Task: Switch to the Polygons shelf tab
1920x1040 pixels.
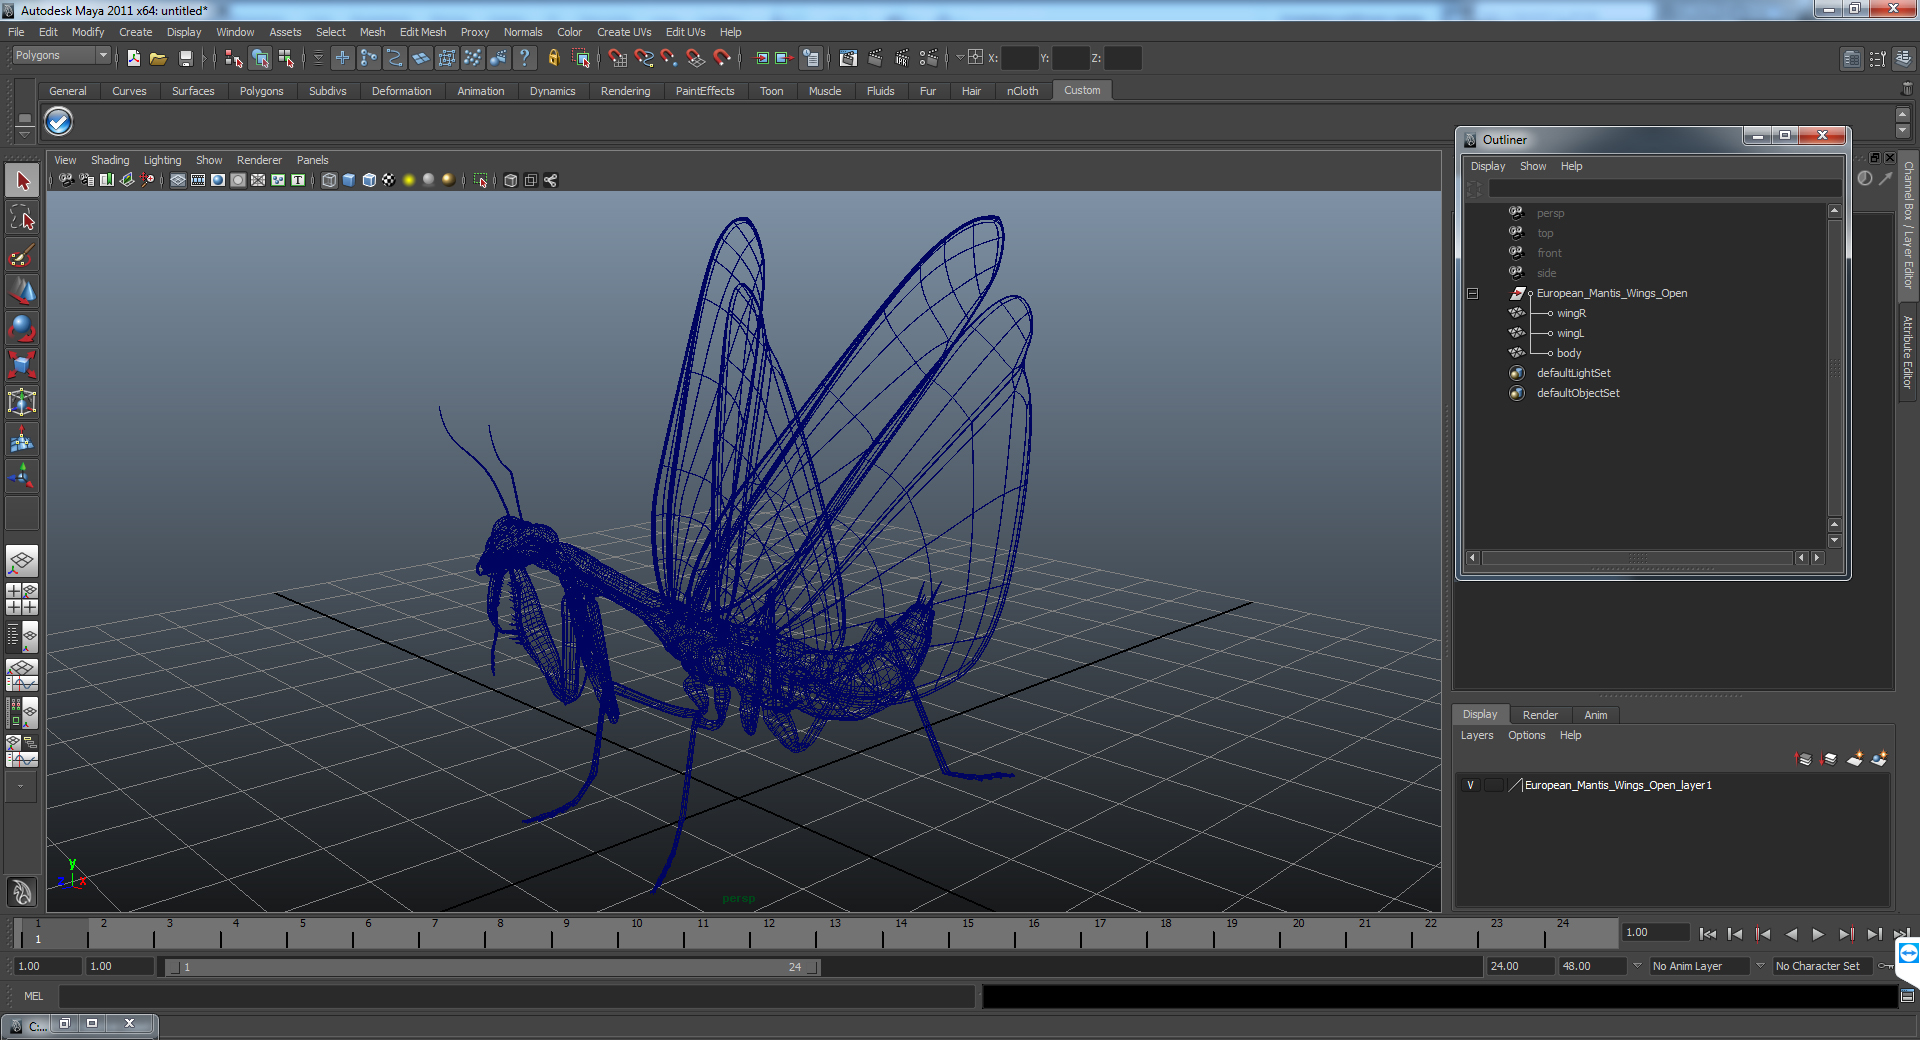Action: click(x=261, y=91)
